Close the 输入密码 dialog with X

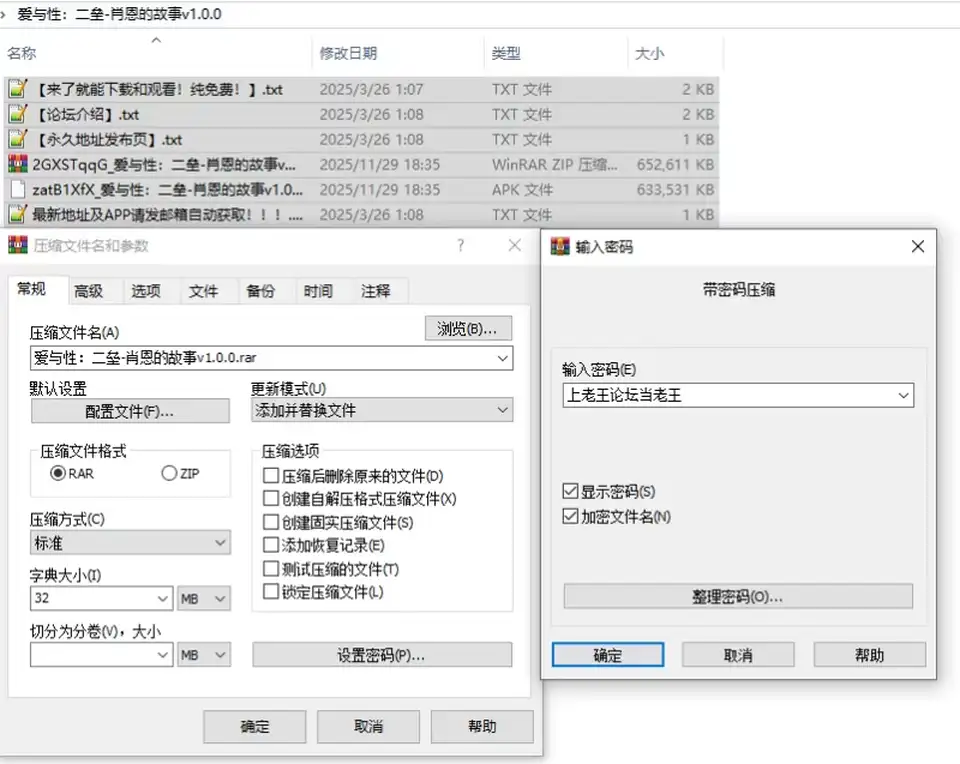point(918,246)
